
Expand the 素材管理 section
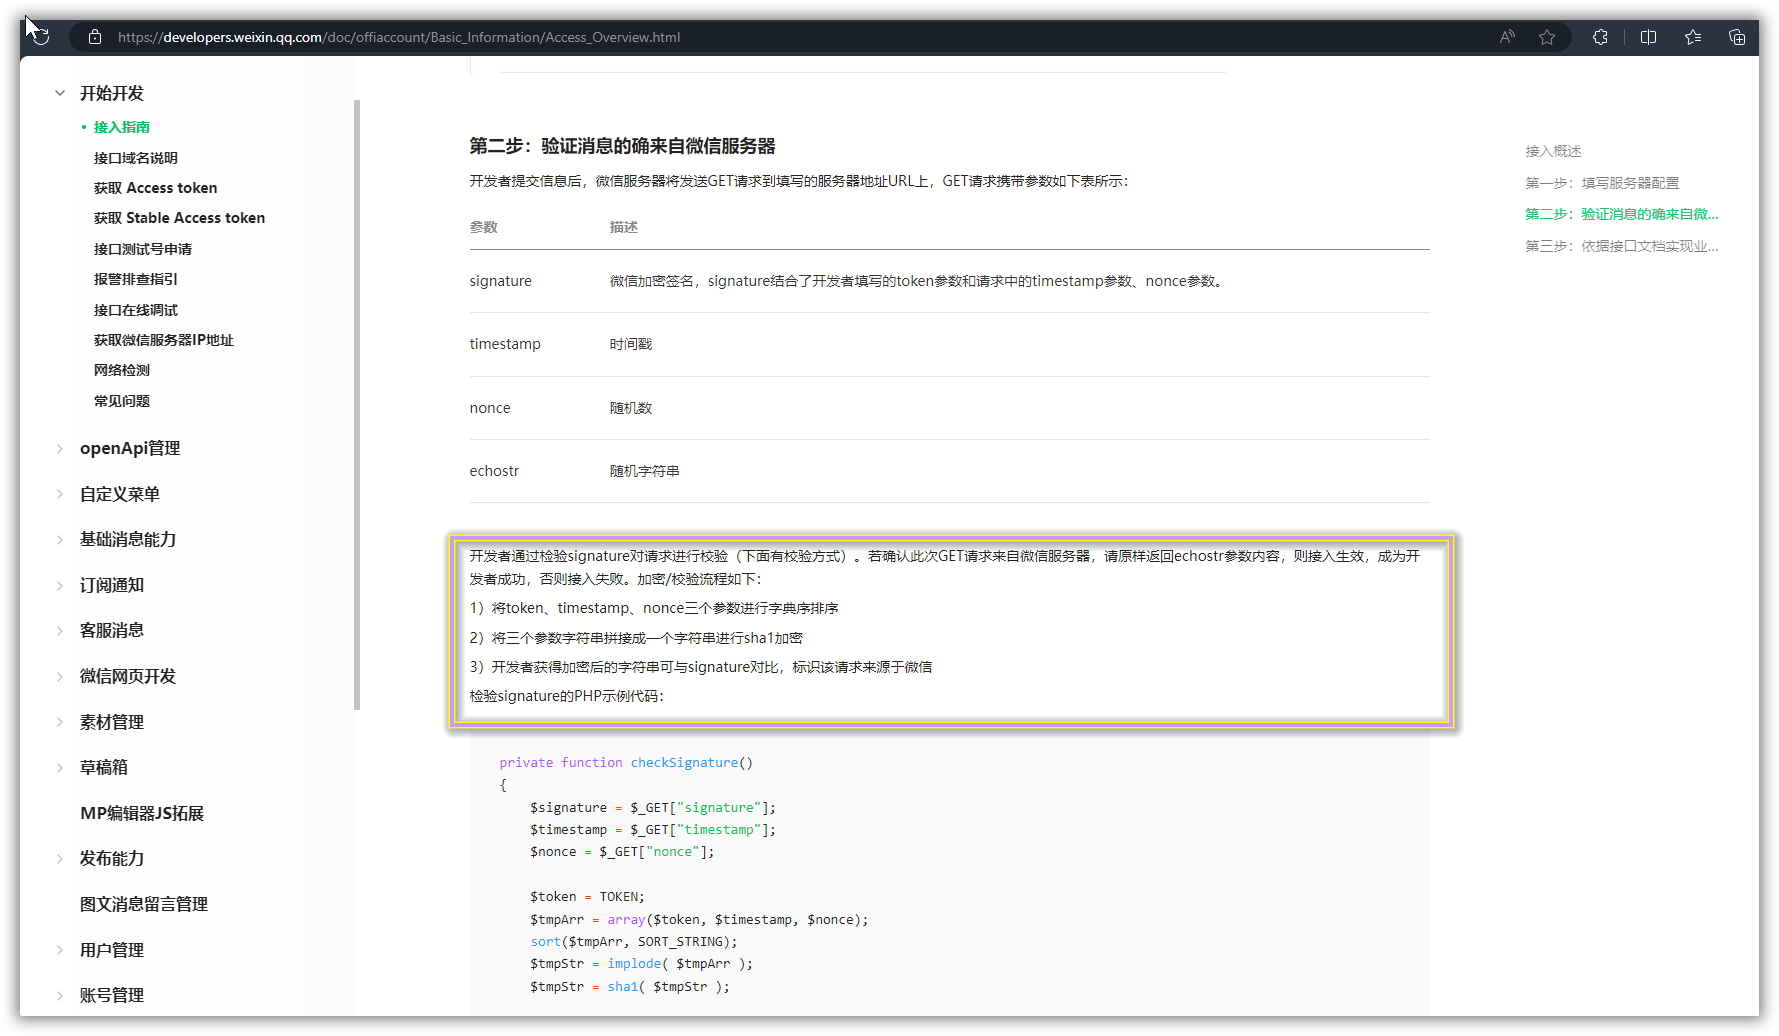click(60, 722)
